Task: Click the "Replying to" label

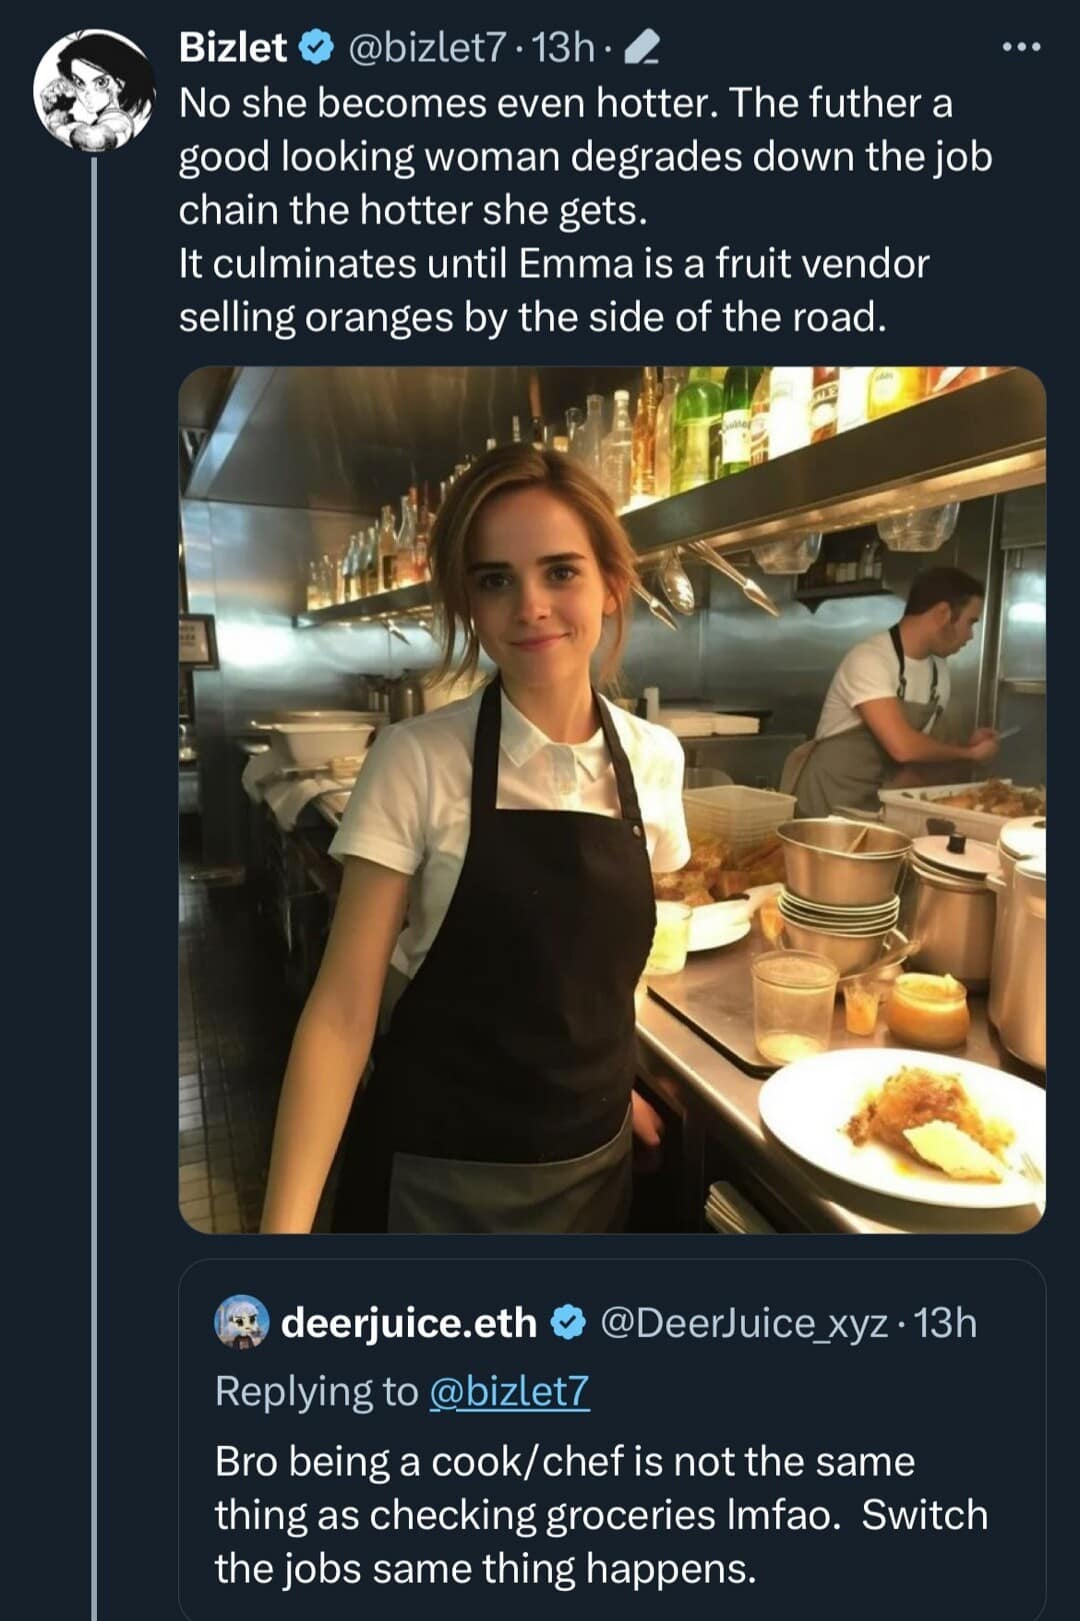Action: [316, 1391]
